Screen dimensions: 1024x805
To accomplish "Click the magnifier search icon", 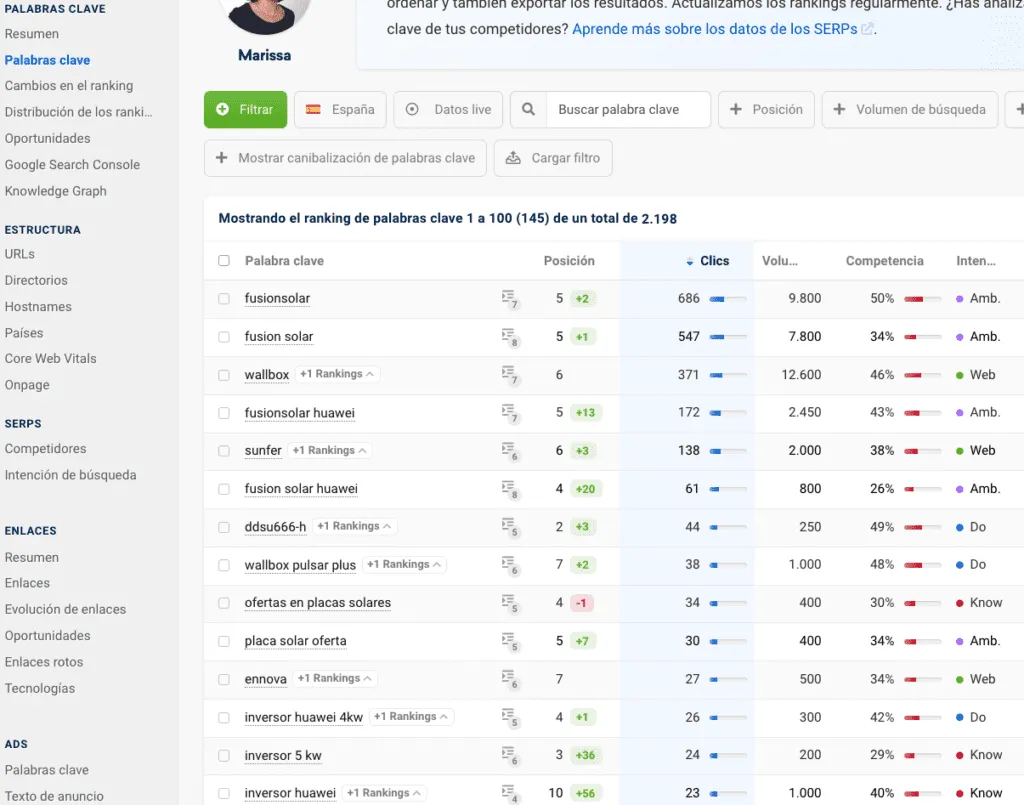I will pos(528,109).
